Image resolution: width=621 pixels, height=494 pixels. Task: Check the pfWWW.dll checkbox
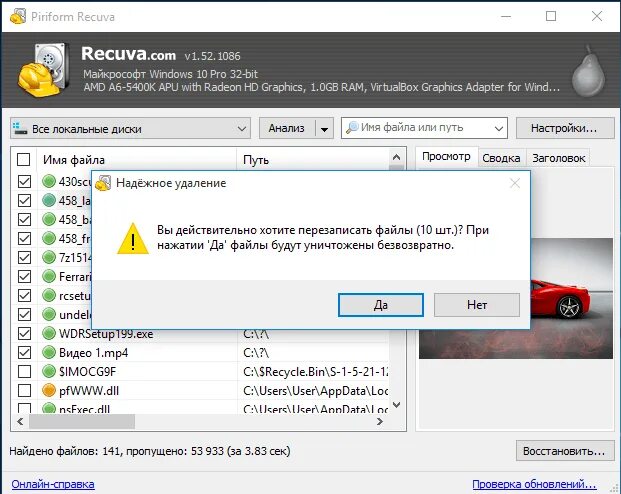24,391
